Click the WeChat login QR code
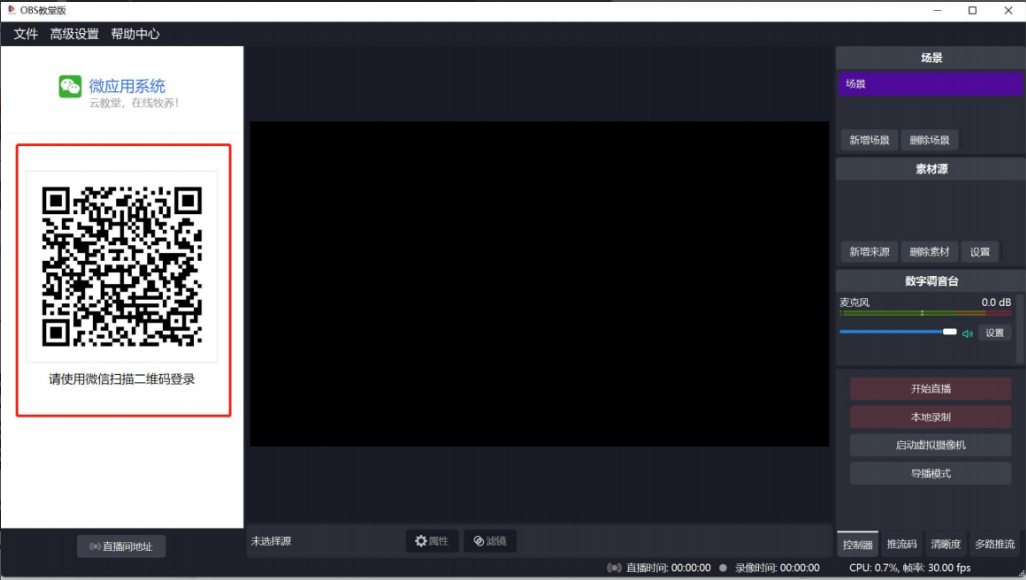This screenshot has height=580, width=1026. pos(123,262)
